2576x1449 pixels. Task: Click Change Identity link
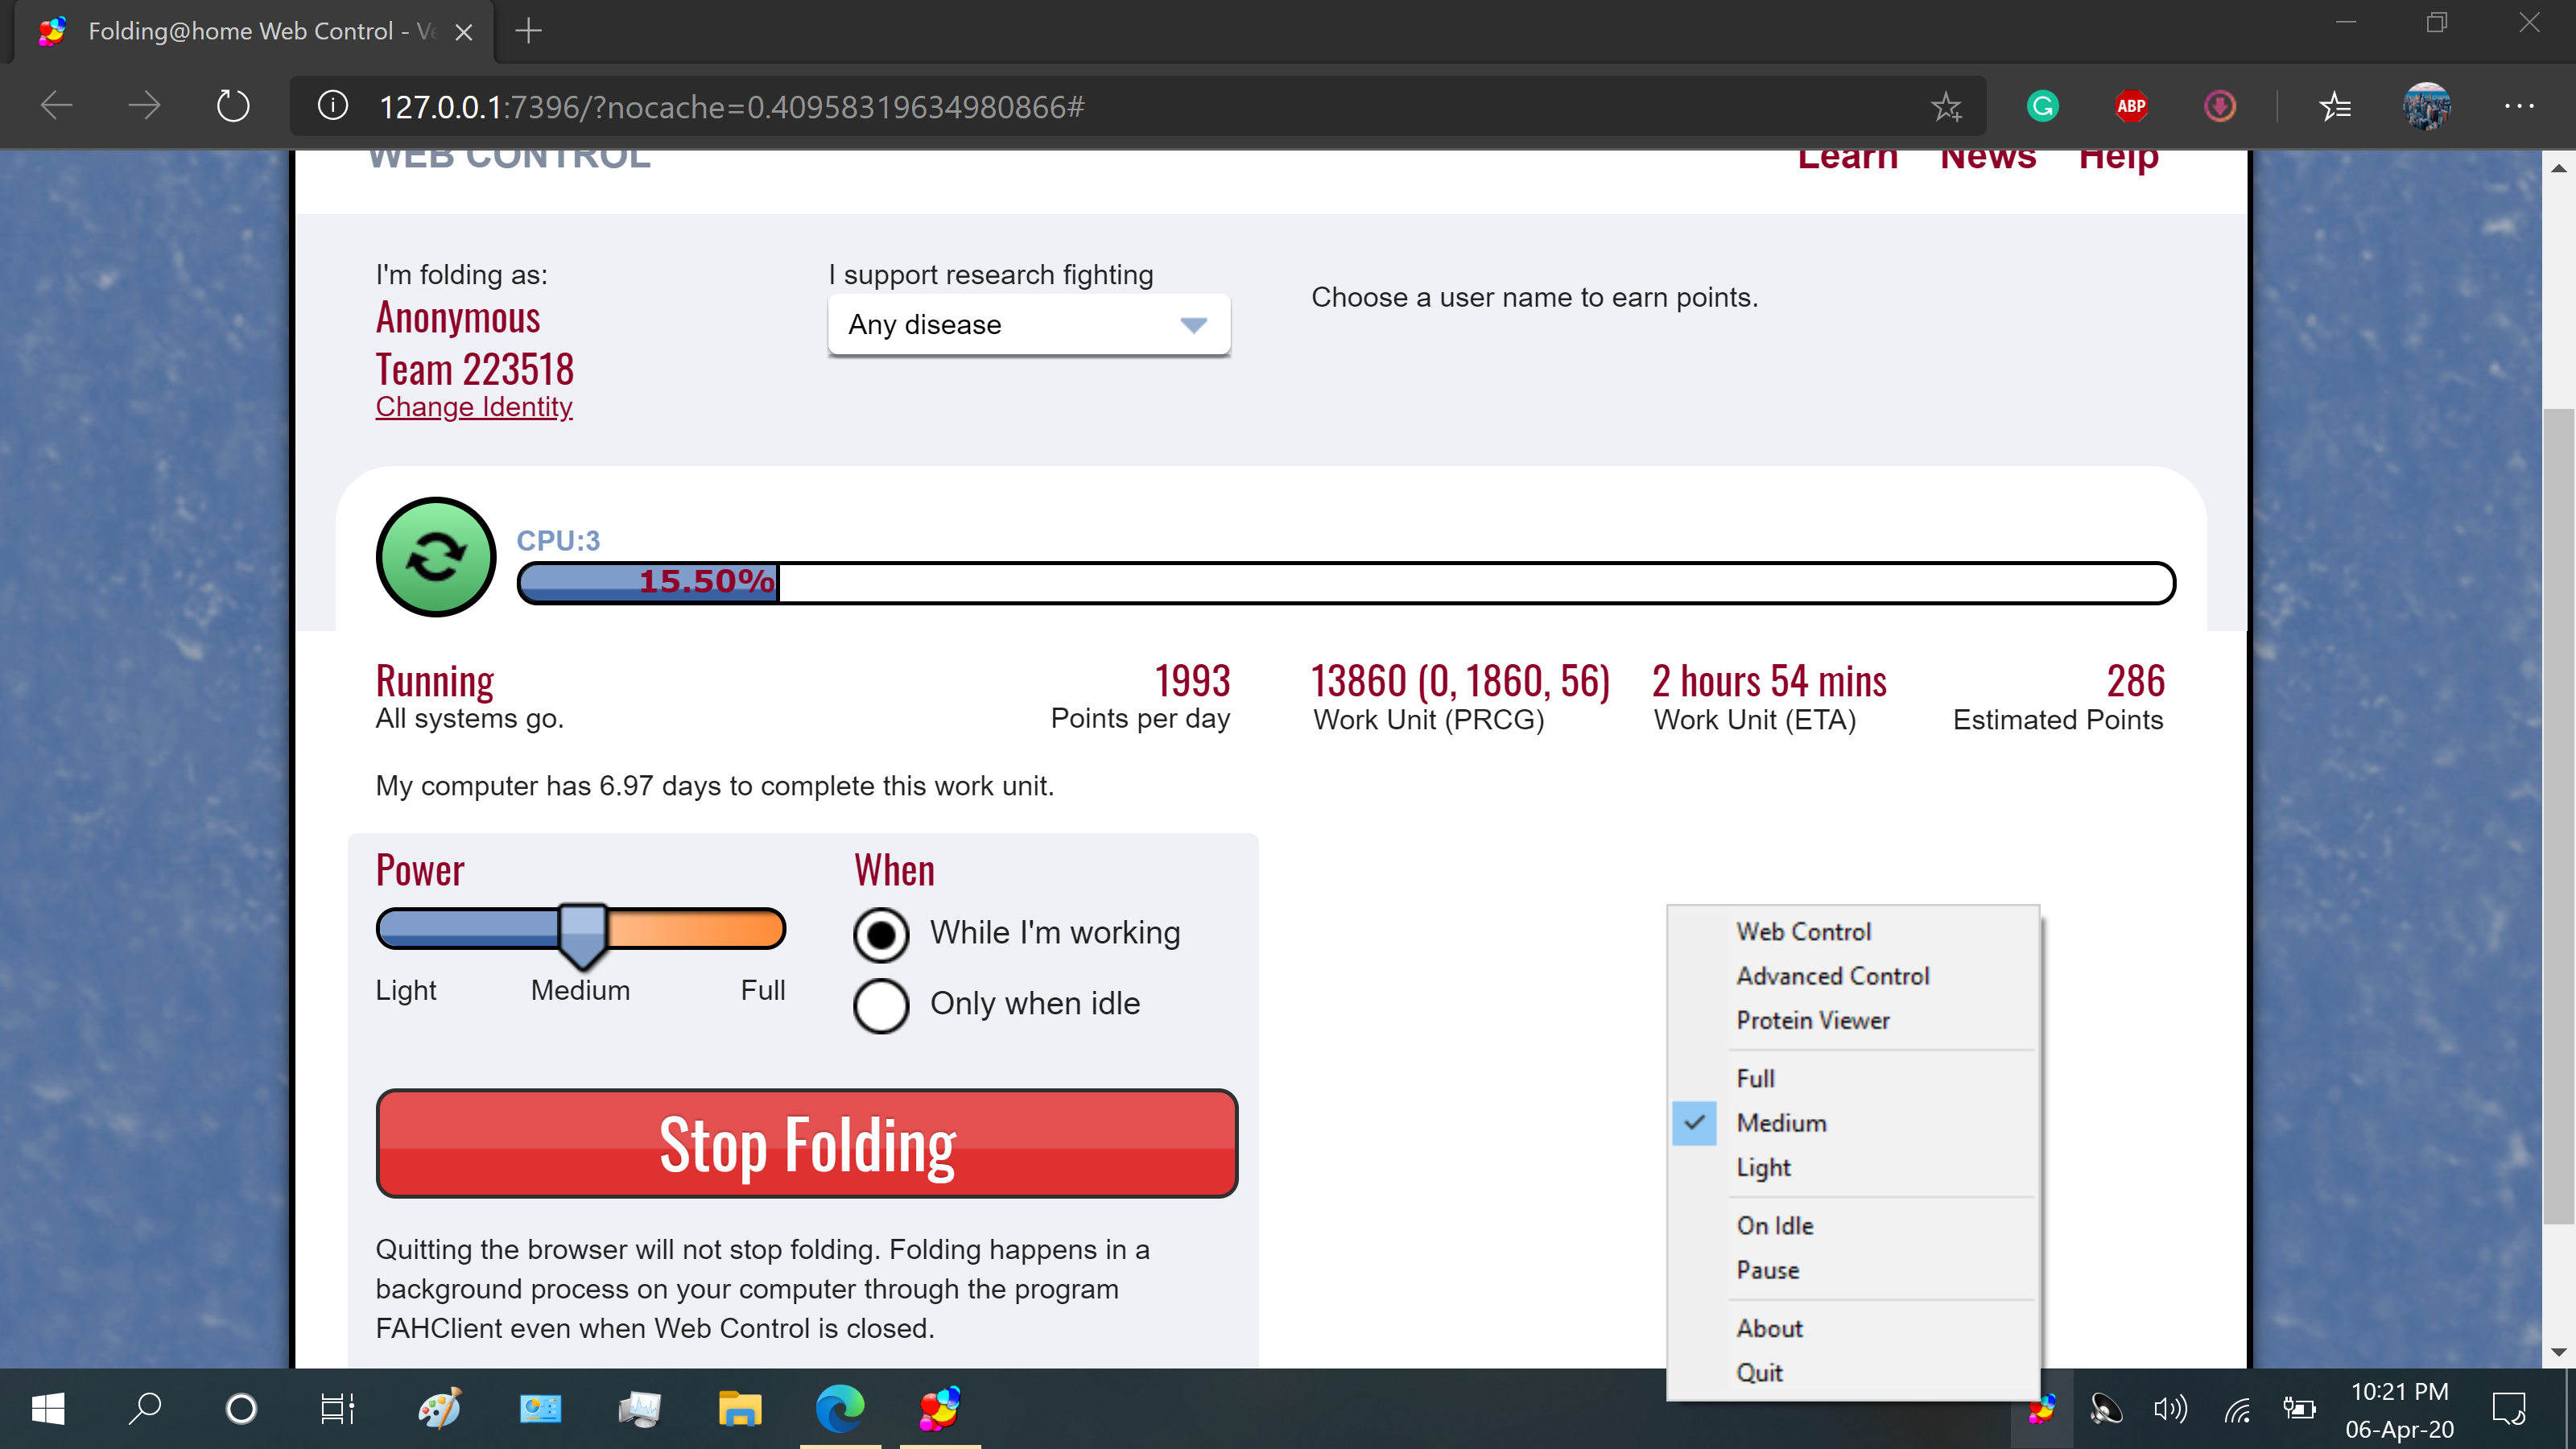[474, 405]
